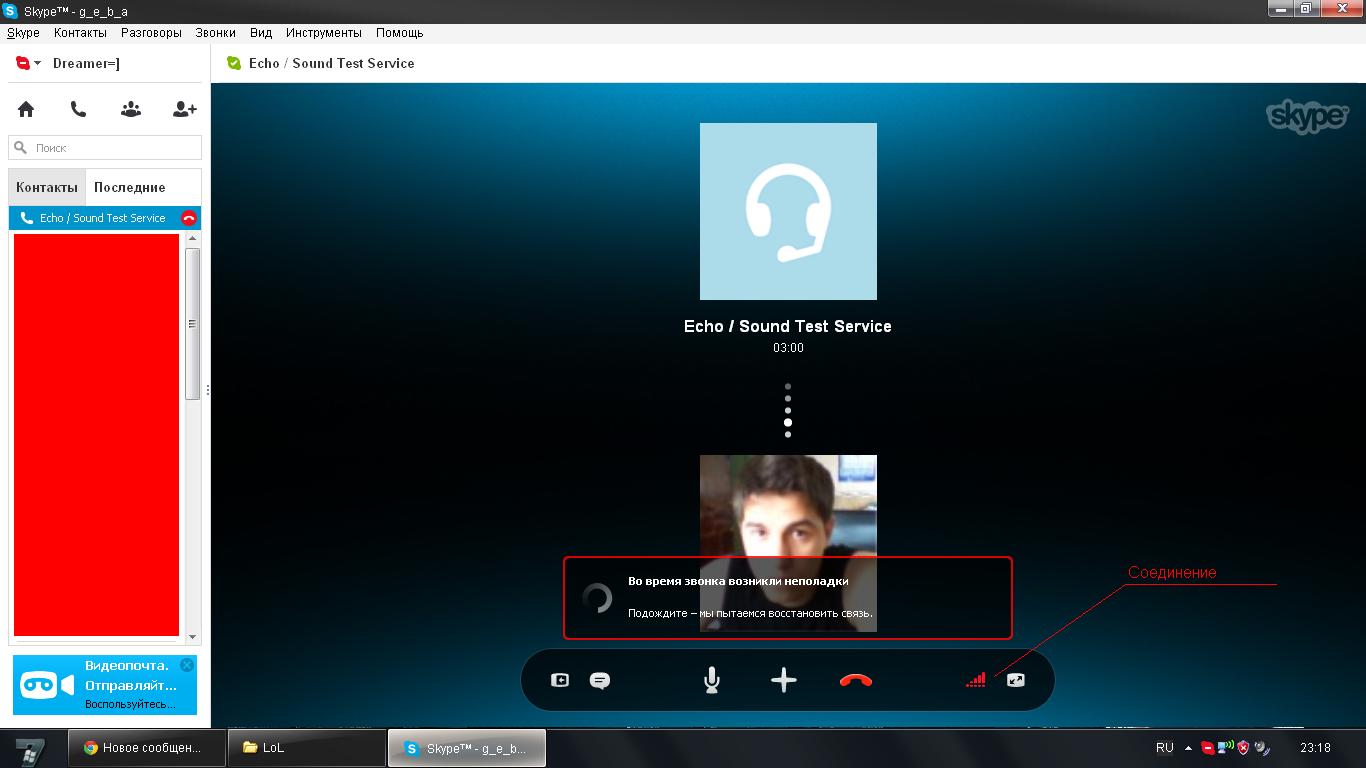This screenshot has width=1366, height=768.
Task: Open the Skype home view icon
Action: [26, 109]
